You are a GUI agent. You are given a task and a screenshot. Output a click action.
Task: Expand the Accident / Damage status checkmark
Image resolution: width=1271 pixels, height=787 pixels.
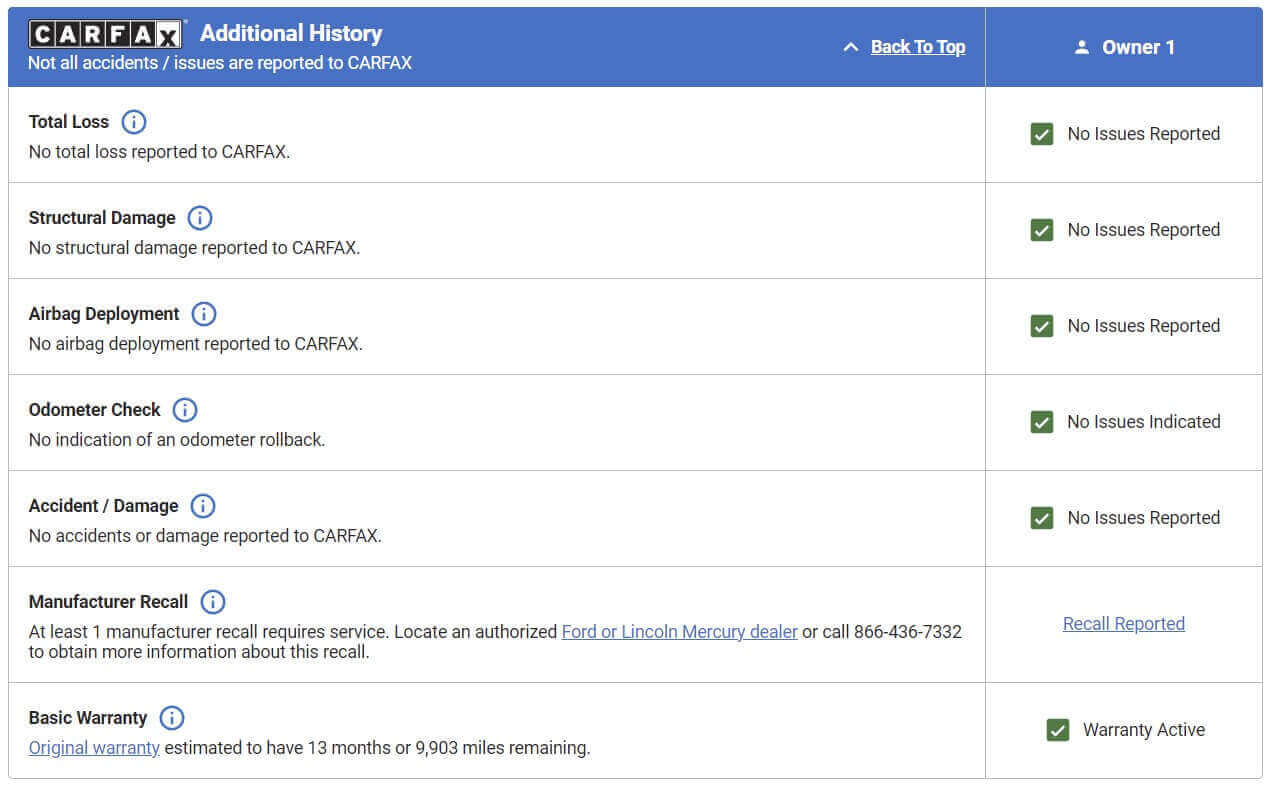pyautogui.click(x=1042, y=518)
